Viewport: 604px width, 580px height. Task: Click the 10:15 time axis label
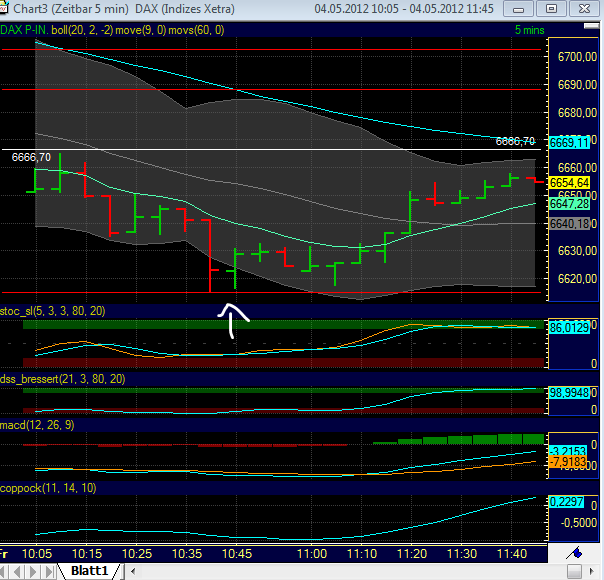(x=87, y=554)
